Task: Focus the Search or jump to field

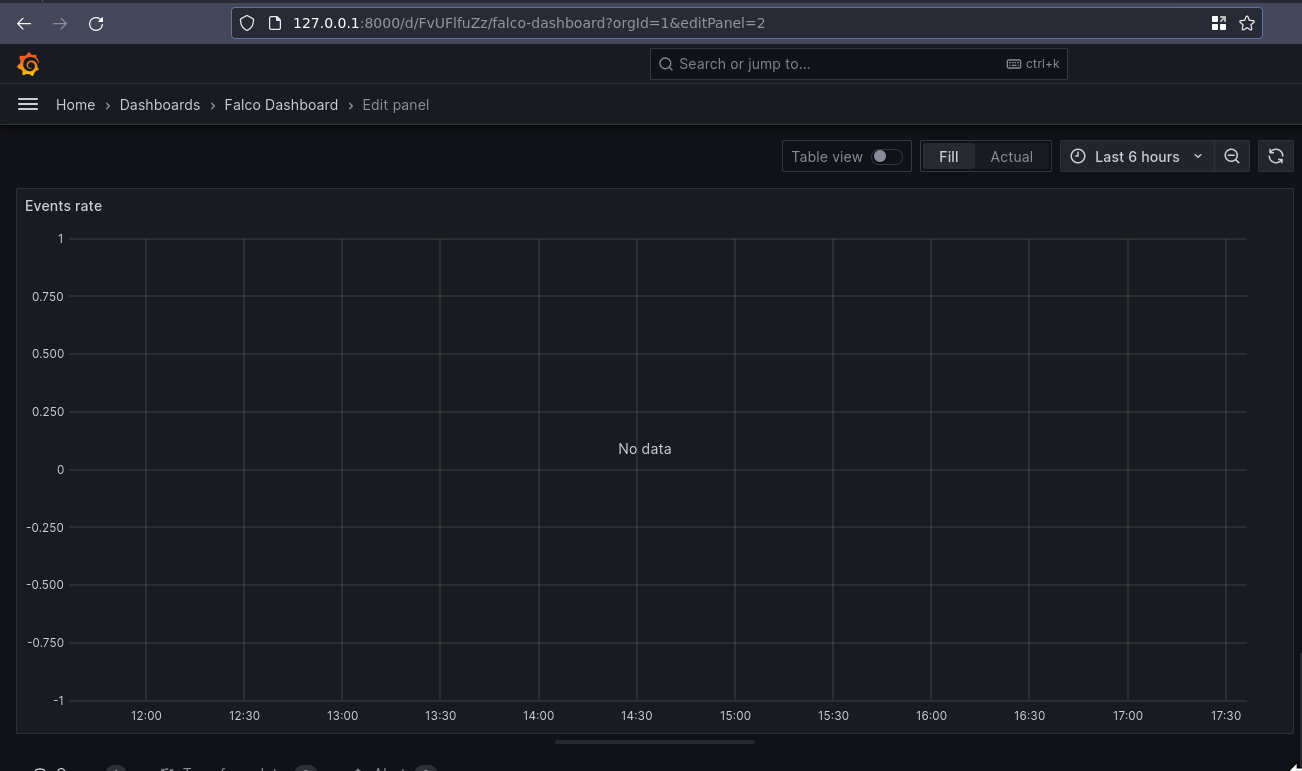Action: click(x=858, y=64)
